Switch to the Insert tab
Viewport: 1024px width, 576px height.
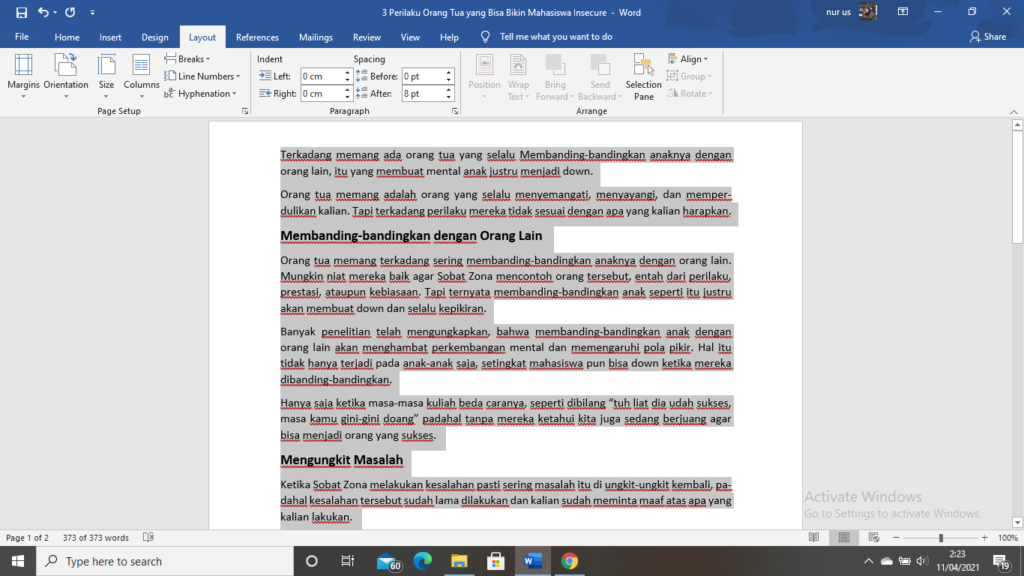point(110,37)
